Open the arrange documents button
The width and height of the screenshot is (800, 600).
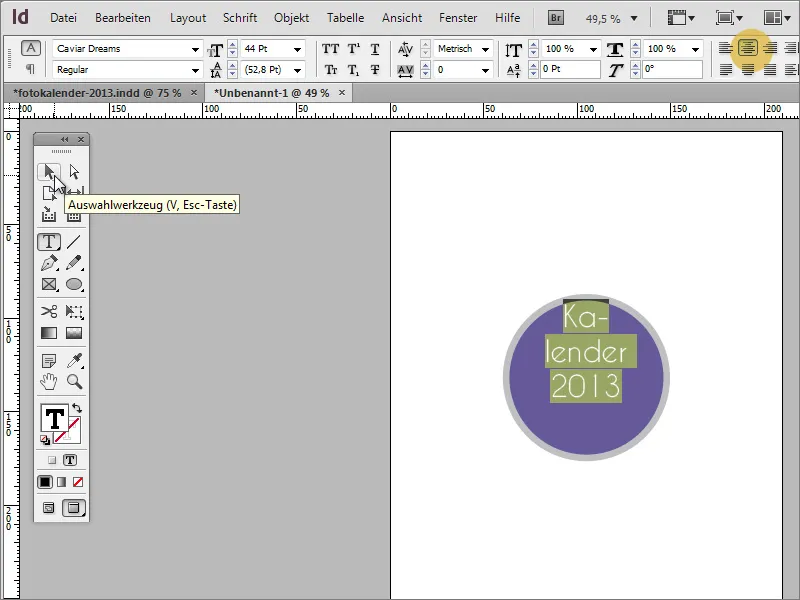pyautogui.click(x=777, y=18)
